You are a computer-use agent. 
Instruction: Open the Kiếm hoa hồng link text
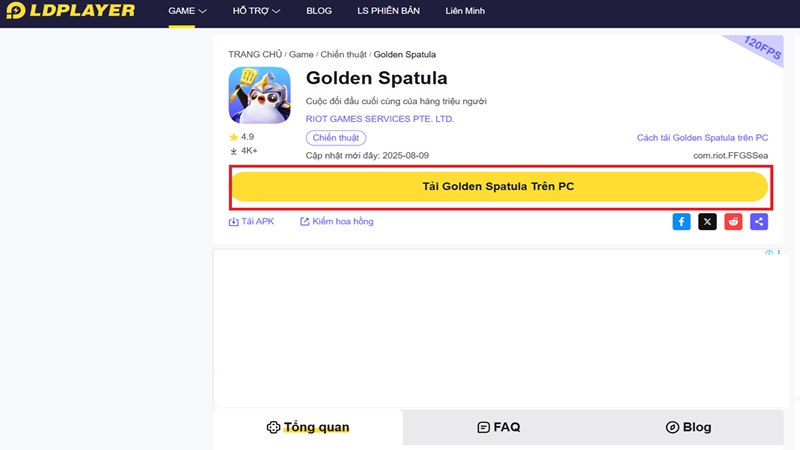343,221
